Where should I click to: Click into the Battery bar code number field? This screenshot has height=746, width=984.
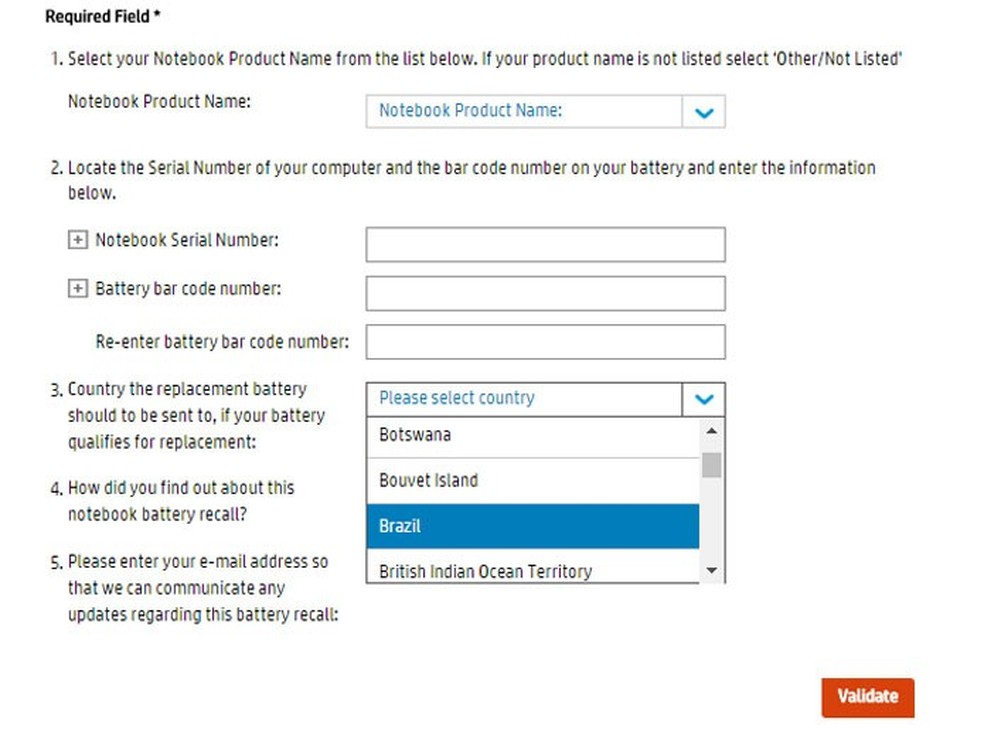click(x=545, y=294)
